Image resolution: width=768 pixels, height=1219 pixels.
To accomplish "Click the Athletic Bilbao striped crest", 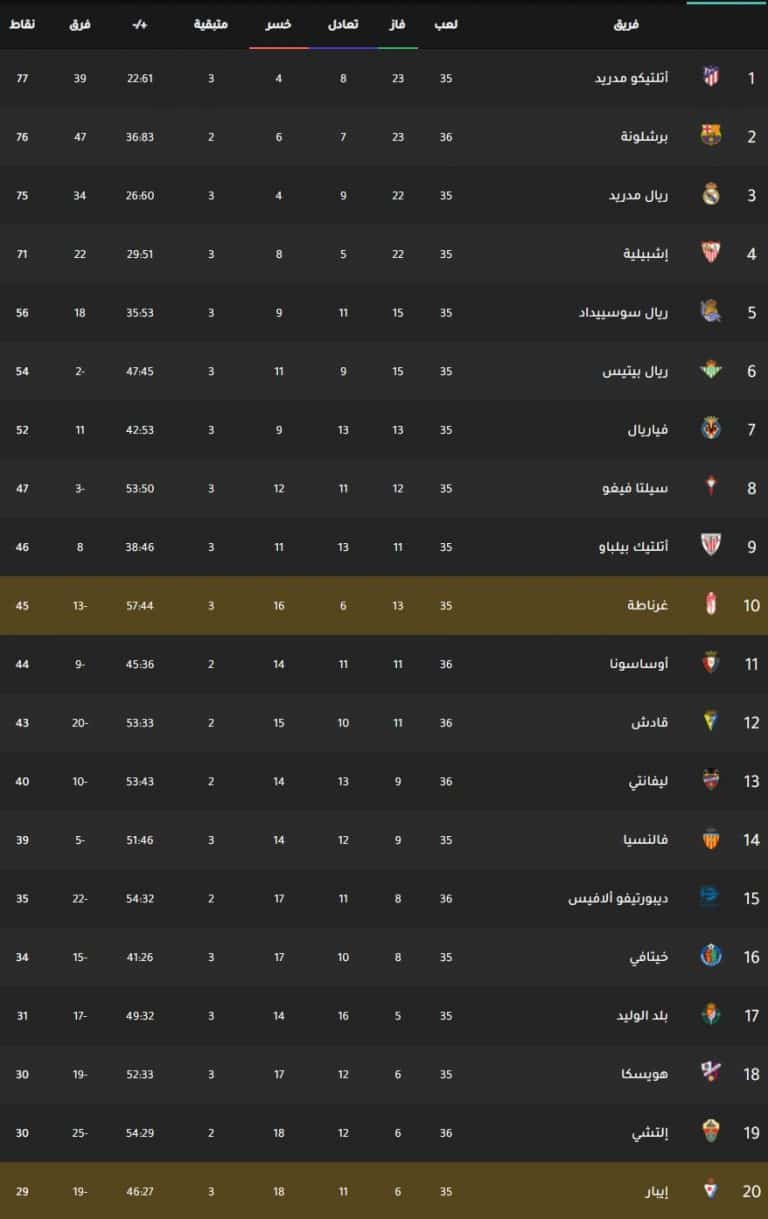I will point(711,546).
